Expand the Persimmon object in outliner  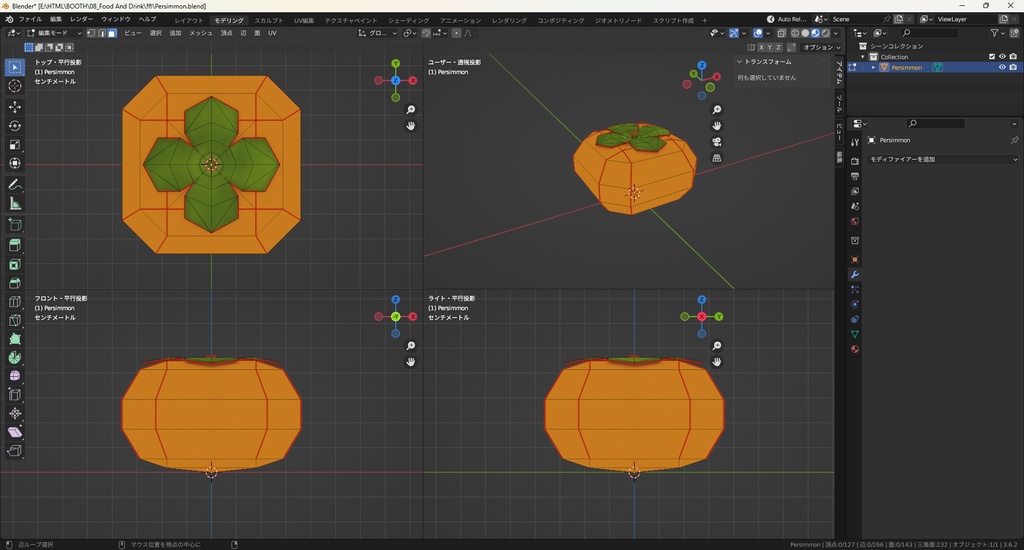[x=873, y=68]
